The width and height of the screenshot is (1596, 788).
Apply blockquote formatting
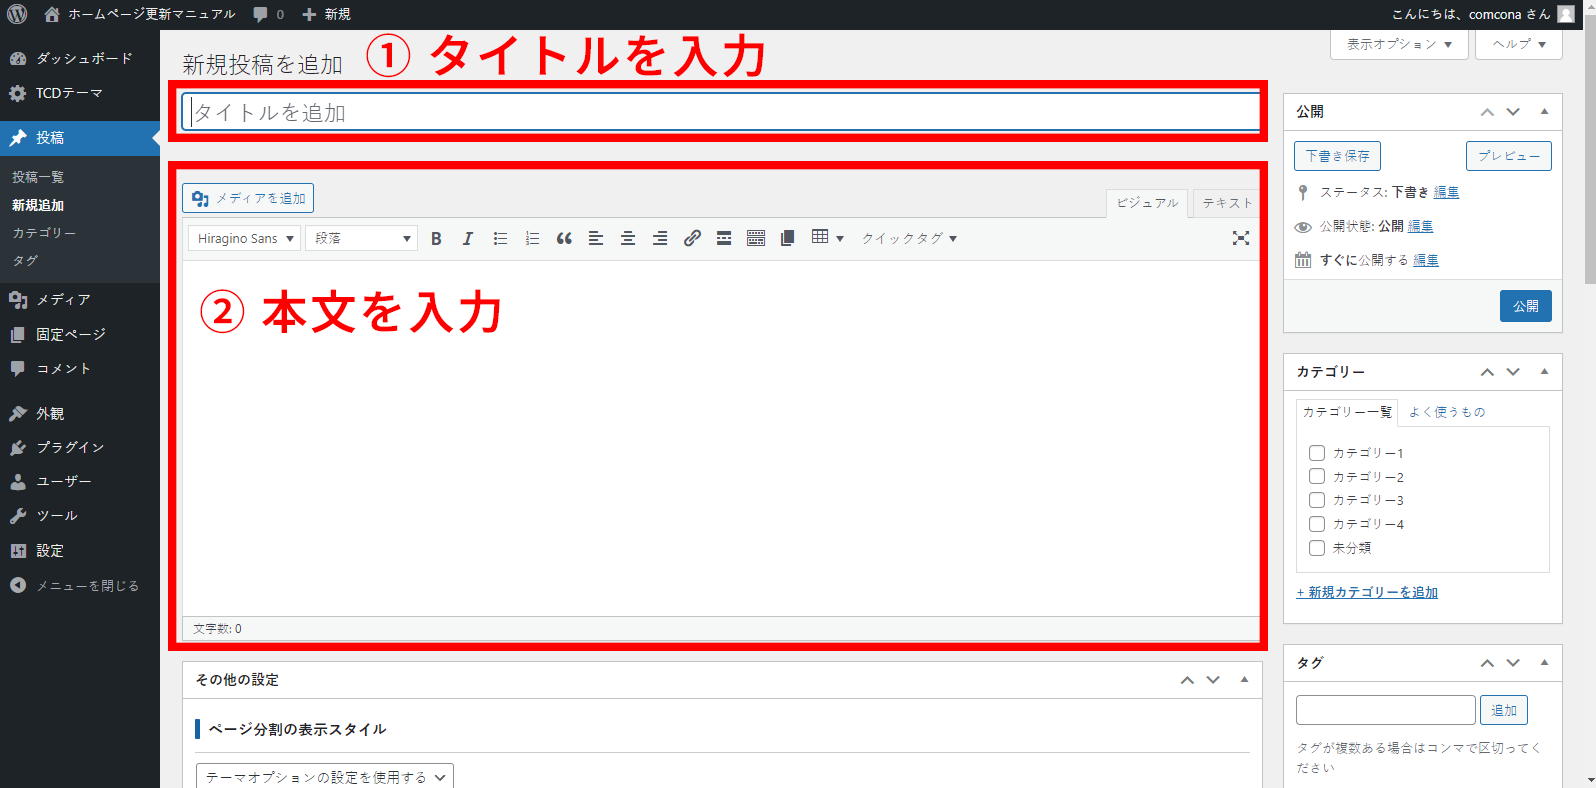click(x=564, y=239)
